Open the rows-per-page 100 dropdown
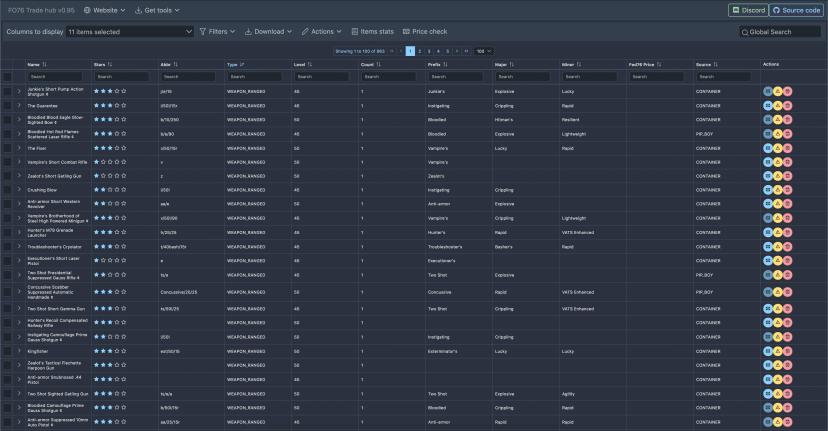828x431 pixels. click(484, 50)
